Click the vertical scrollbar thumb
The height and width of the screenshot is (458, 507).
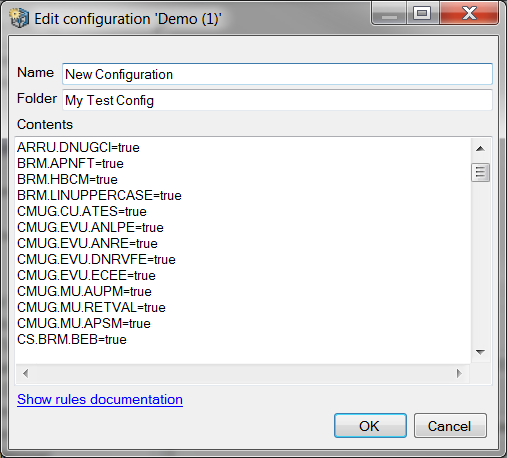coord(480,172)
